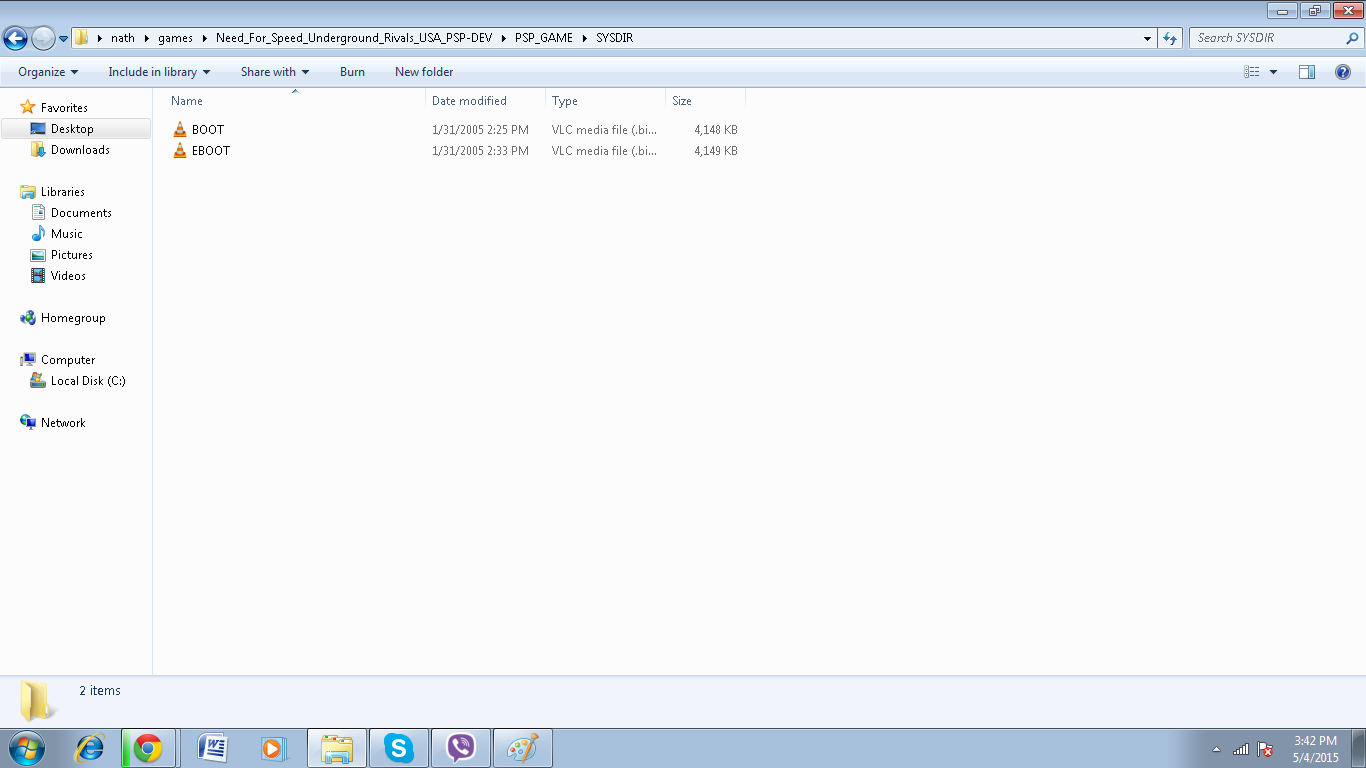1366x768 pixels.
Task: Open the Share with menu
Action: point(275,72)
